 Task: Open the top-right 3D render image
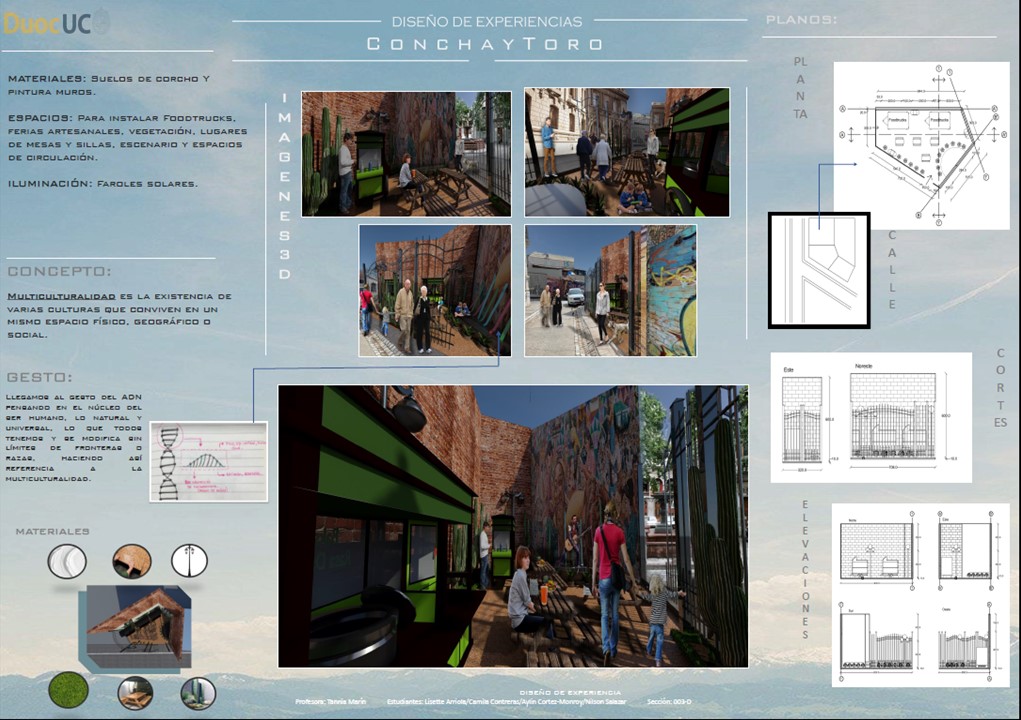(626, 152)
